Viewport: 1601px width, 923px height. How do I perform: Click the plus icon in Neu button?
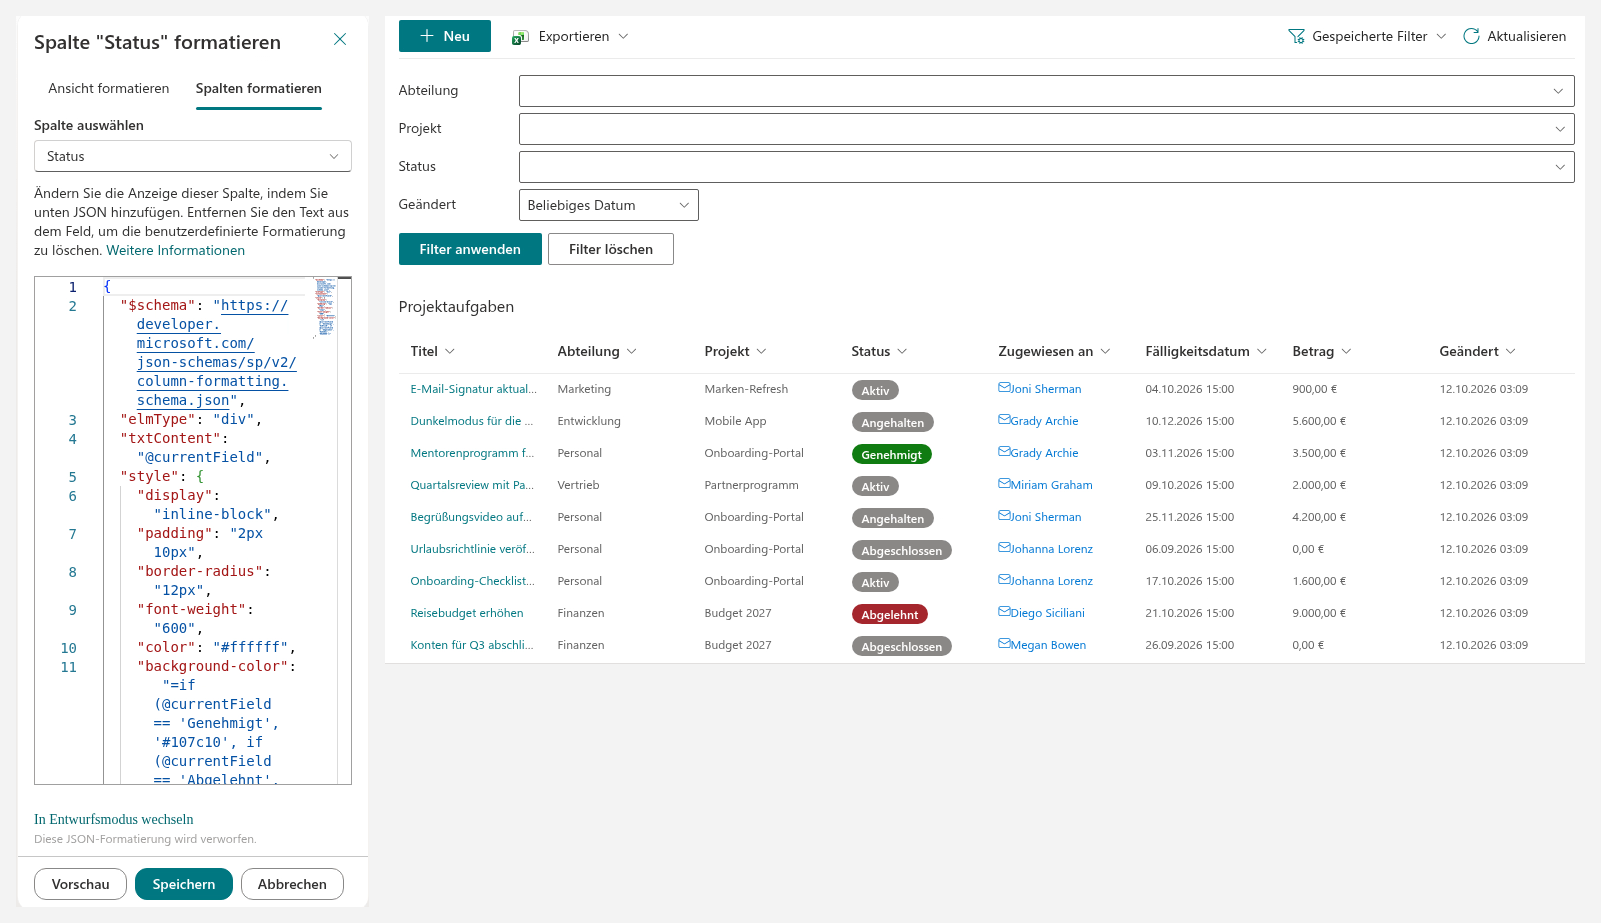tap(427, 36)
